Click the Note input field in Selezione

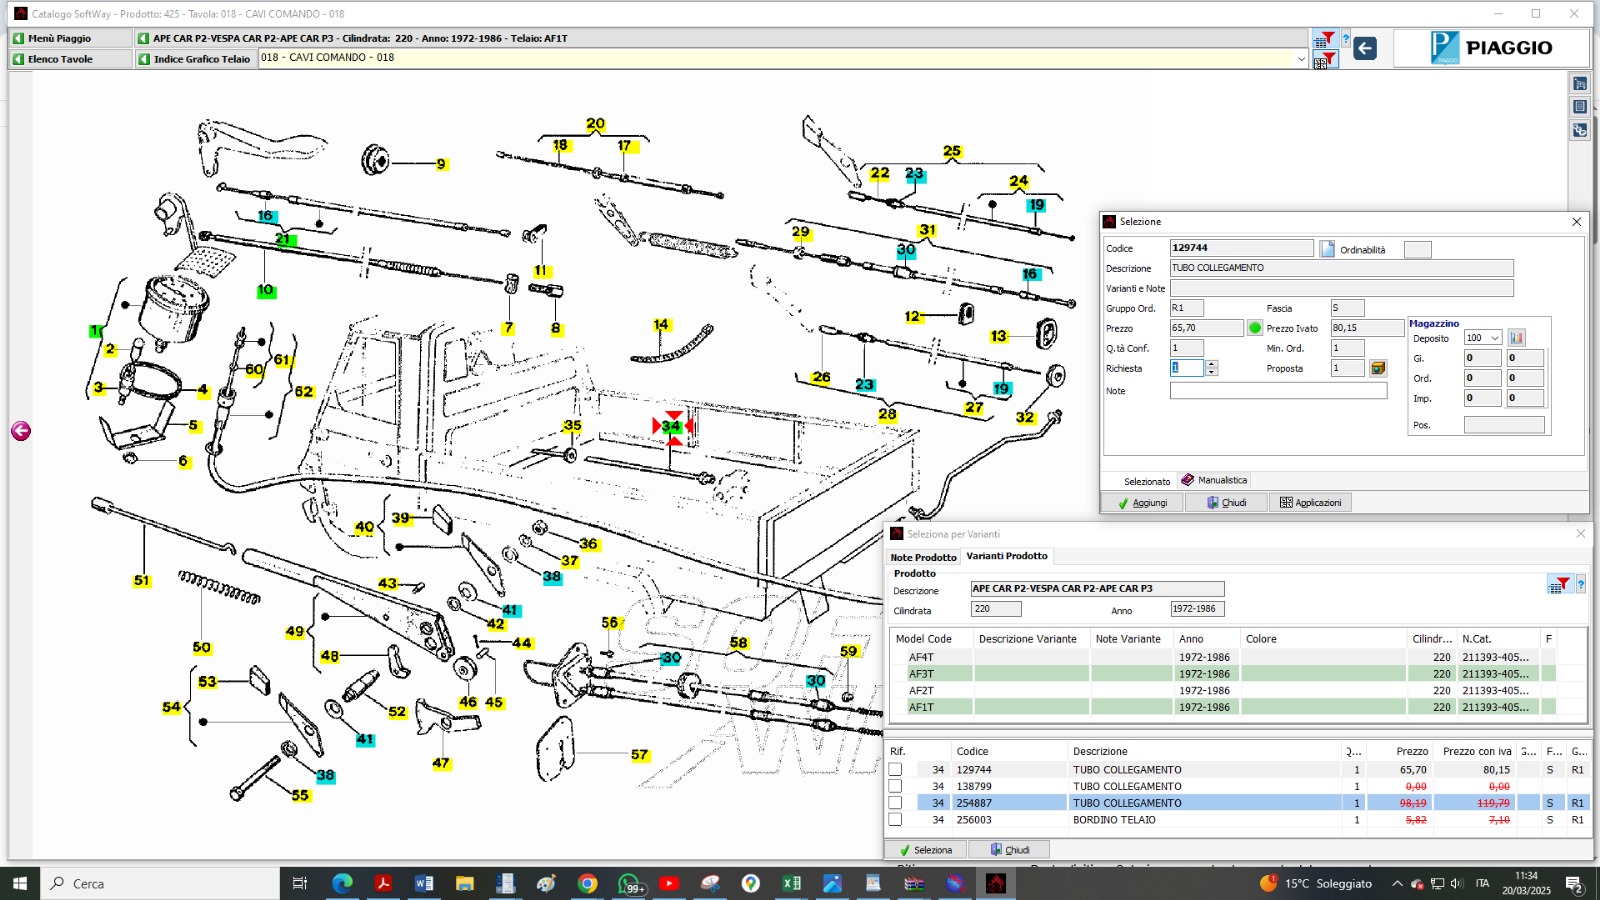click(x=1278, y=391)
